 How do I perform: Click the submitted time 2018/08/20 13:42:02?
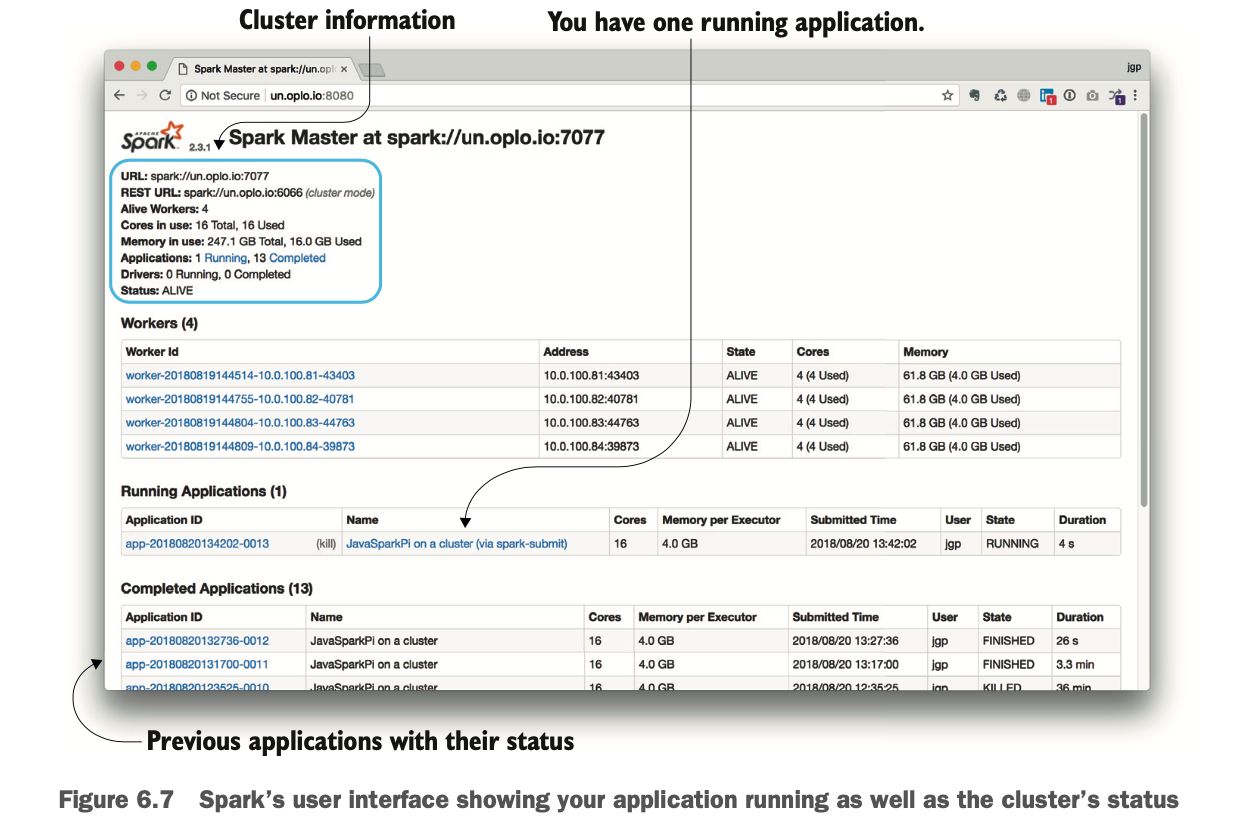click(863, 544)
